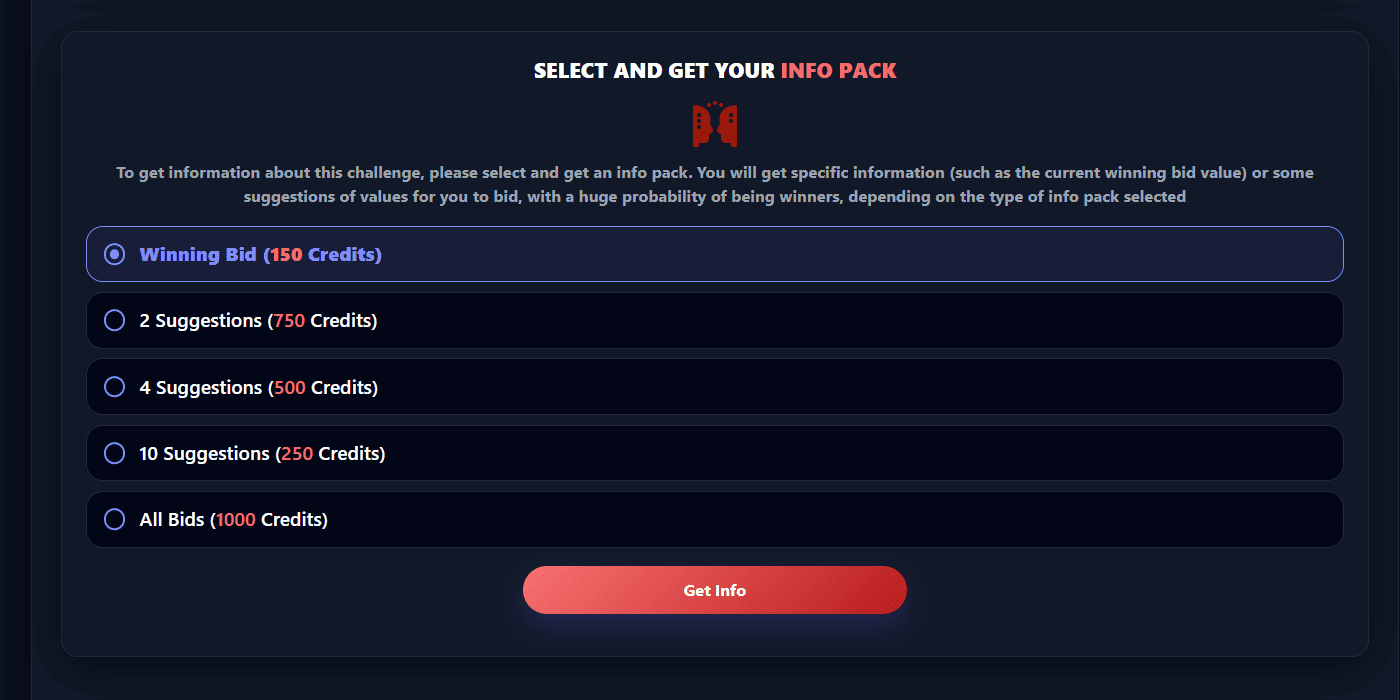Select the Winning Bid radio circle

click(115, 254)
